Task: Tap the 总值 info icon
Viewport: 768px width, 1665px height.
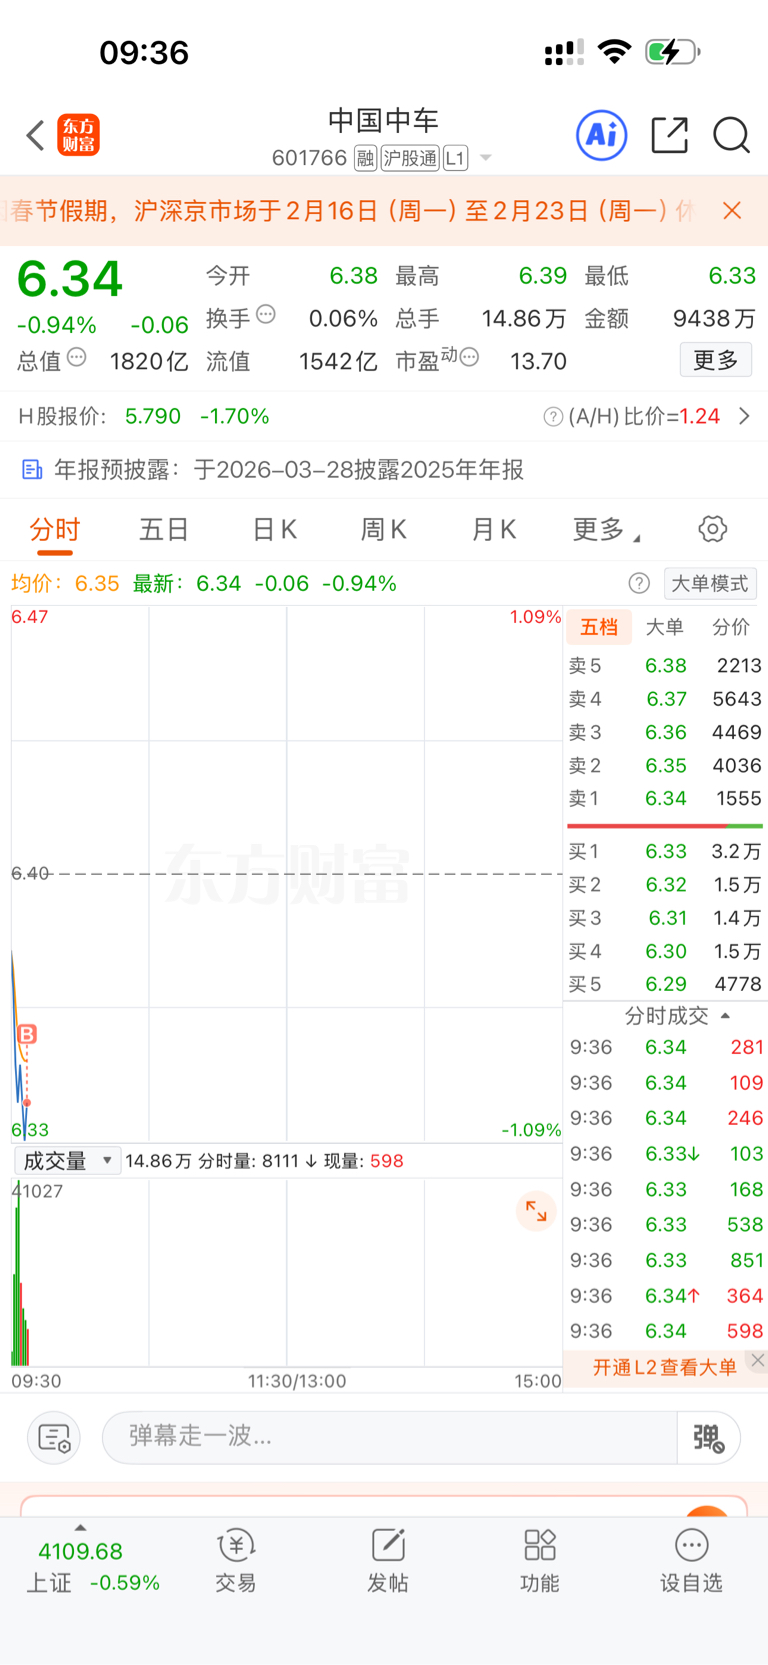Action: coord(76,357)
